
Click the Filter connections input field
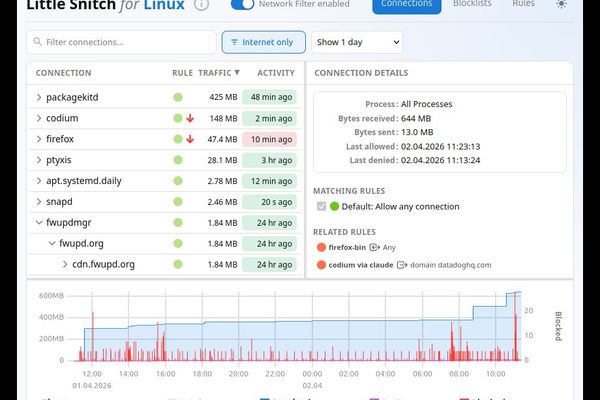click(121, 42)
